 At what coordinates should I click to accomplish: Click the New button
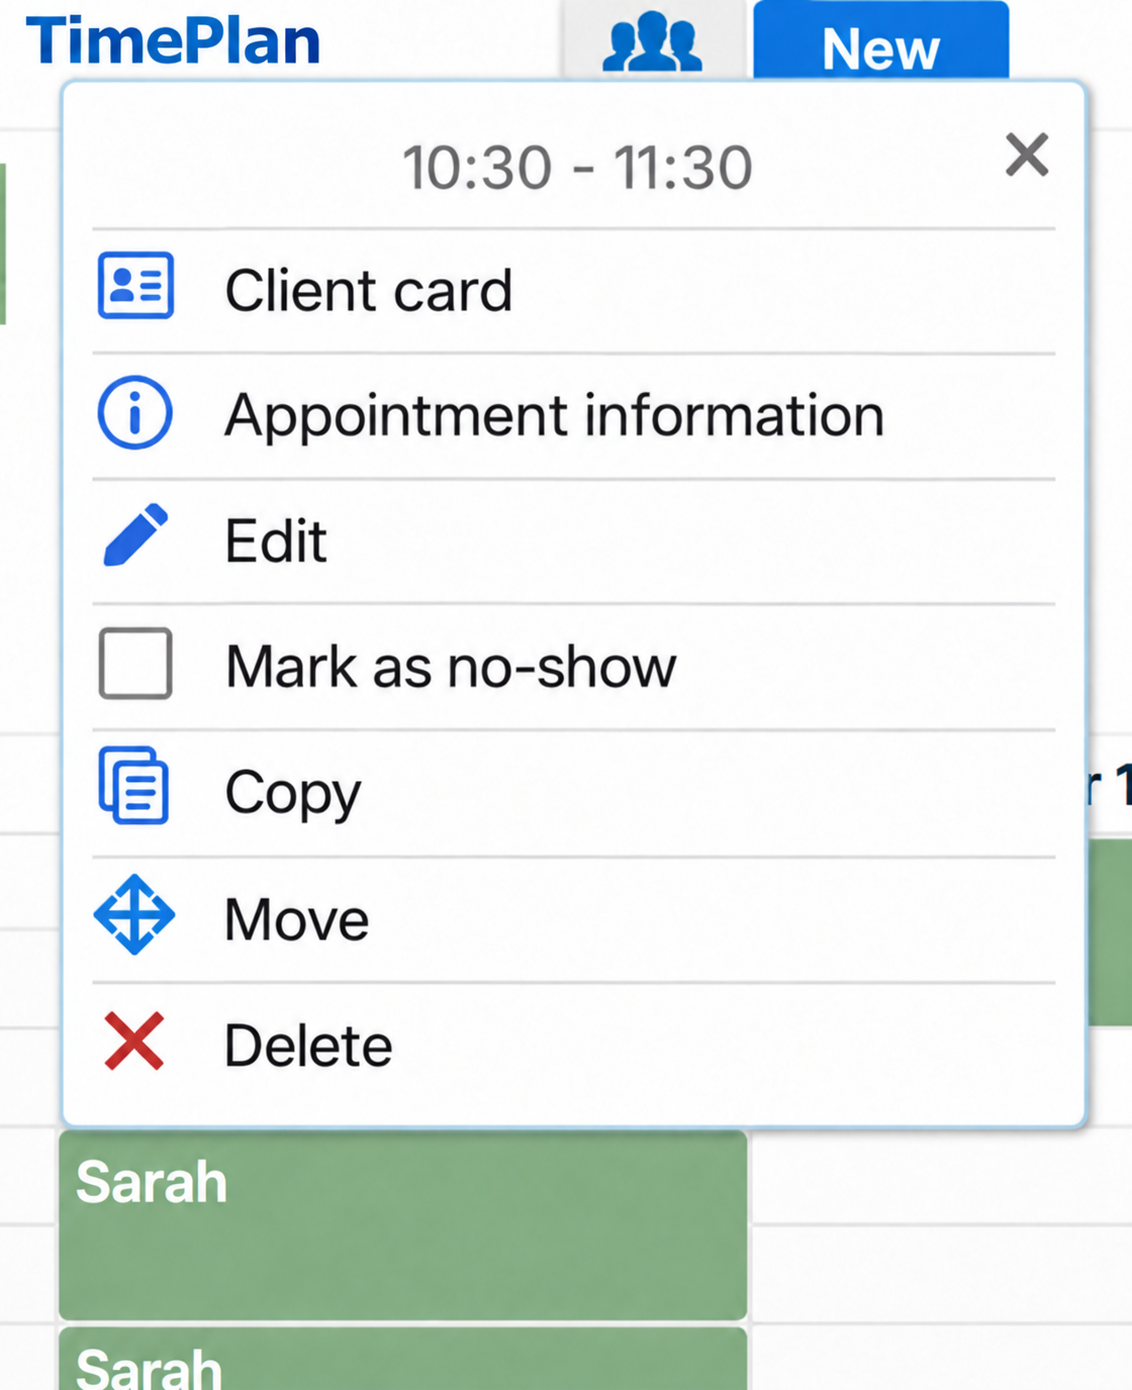(881, 40)
